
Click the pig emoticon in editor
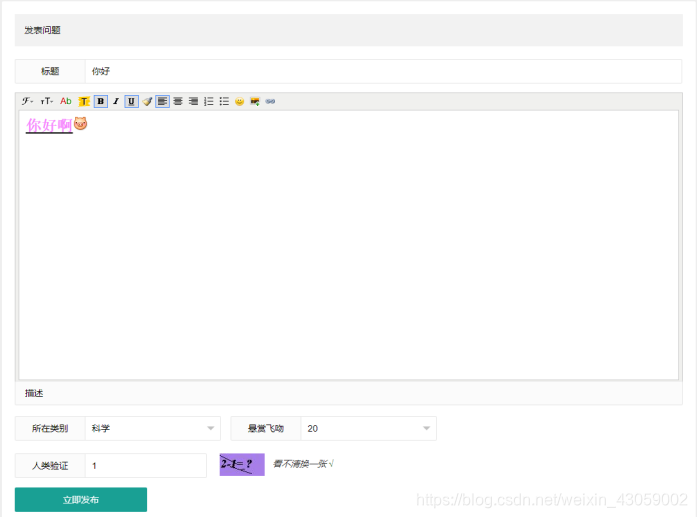(80, 124)
